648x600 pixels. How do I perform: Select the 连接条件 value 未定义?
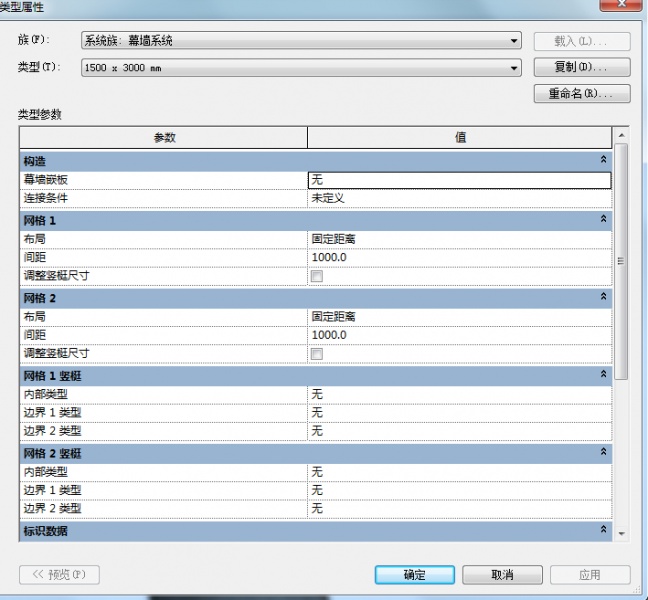point(460,198)
